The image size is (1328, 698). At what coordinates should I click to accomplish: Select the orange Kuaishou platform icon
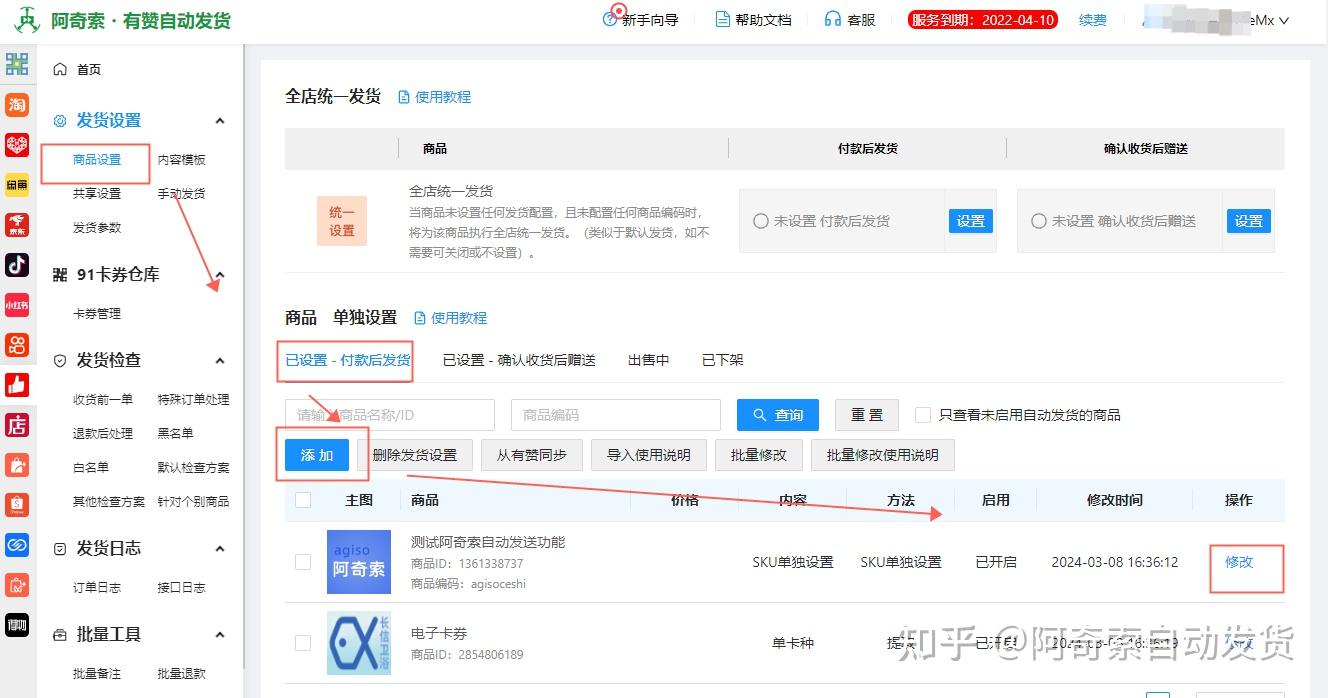pos(17,345)
